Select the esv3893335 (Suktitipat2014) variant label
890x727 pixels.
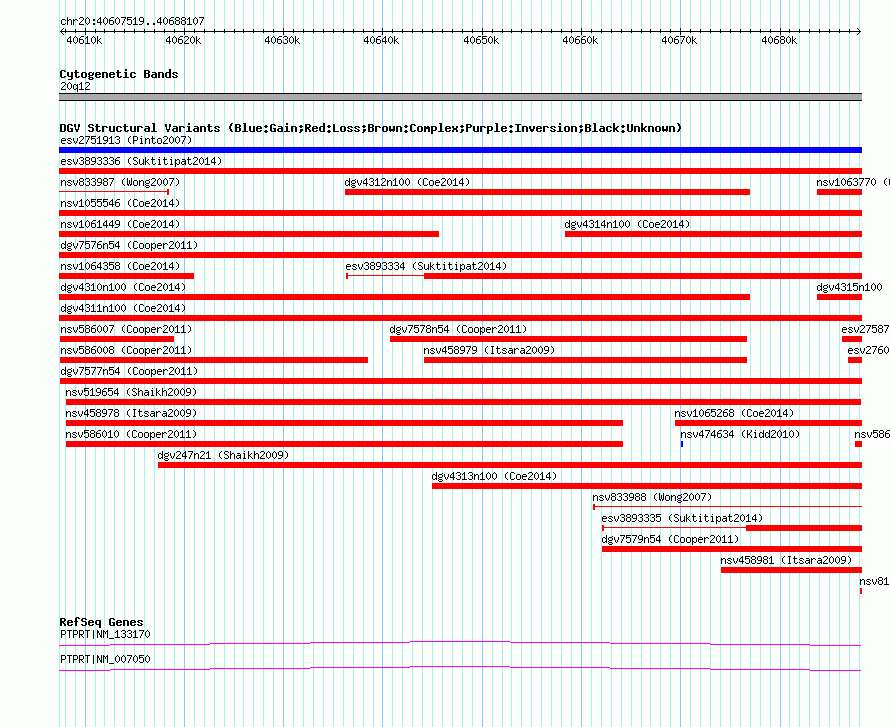[x=682, y=518]
